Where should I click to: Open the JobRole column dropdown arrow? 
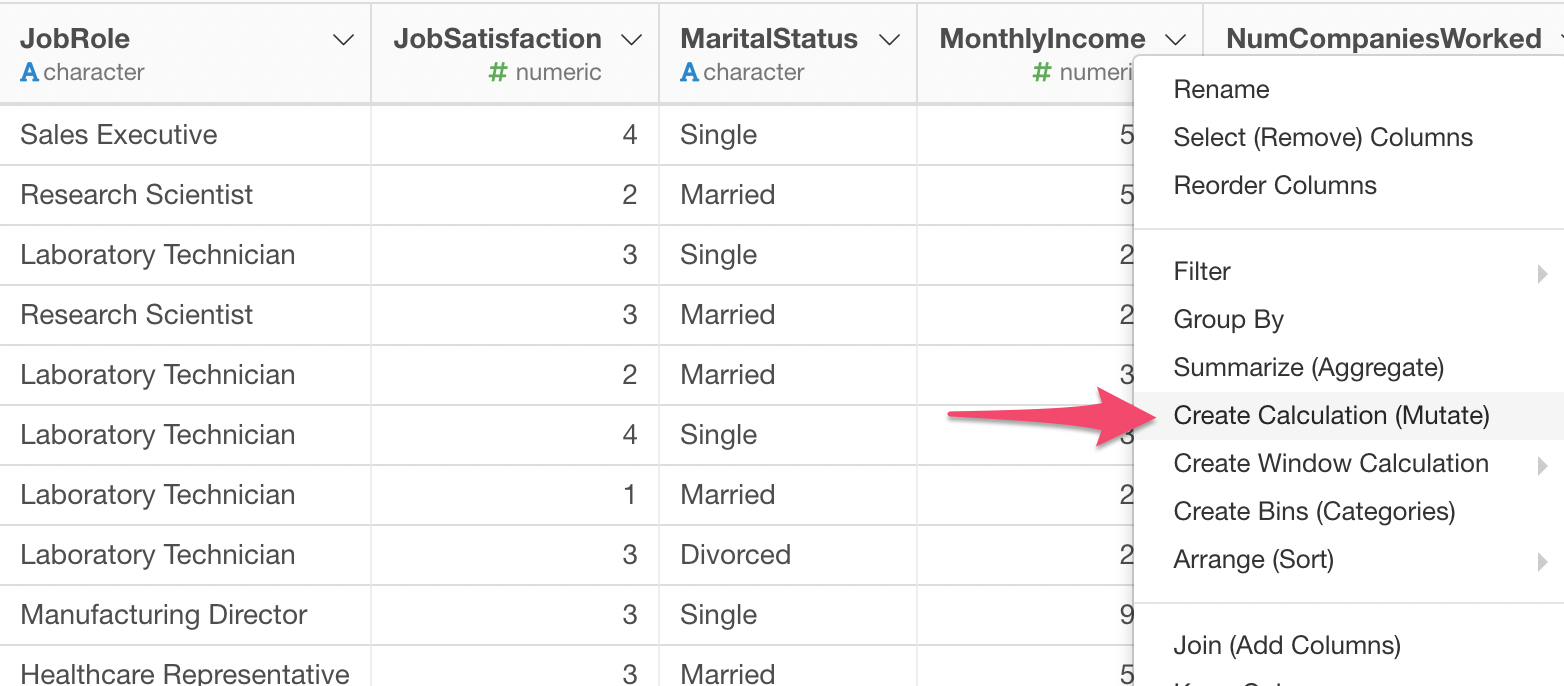(343, 40)
